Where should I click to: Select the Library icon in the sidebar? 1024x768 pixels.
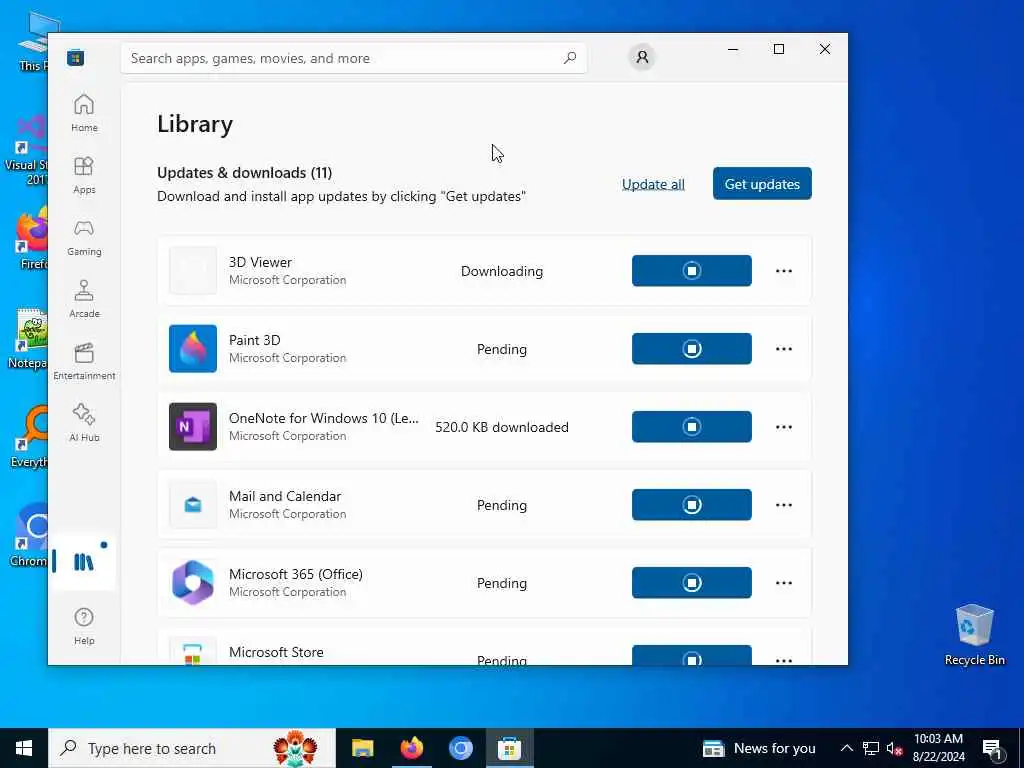click(x=84, y=562)
